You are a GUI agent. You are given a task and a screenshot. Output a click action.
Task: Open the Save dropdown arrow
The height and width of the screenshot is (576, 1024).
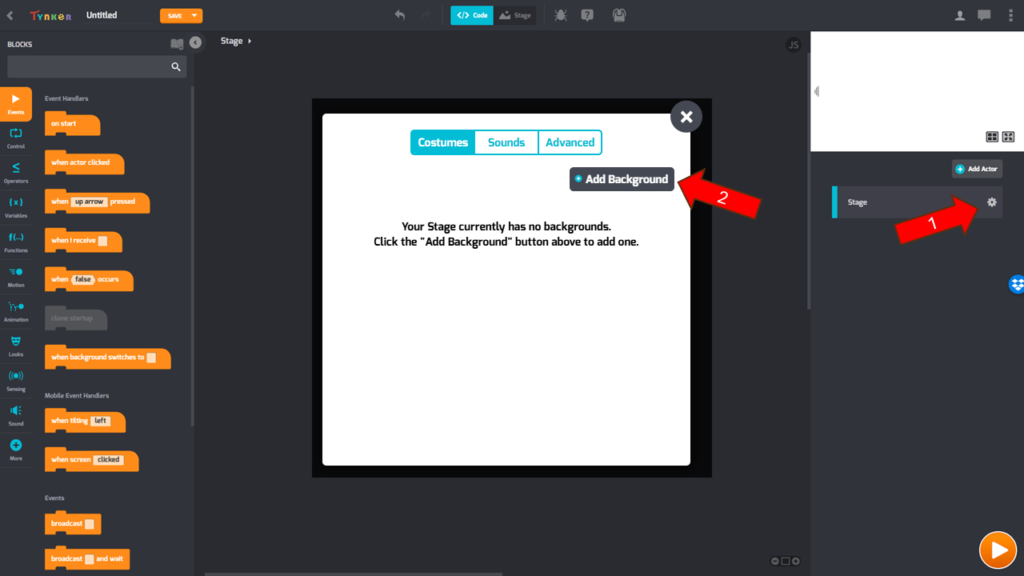pyautogui.click(x=195, y=15)
